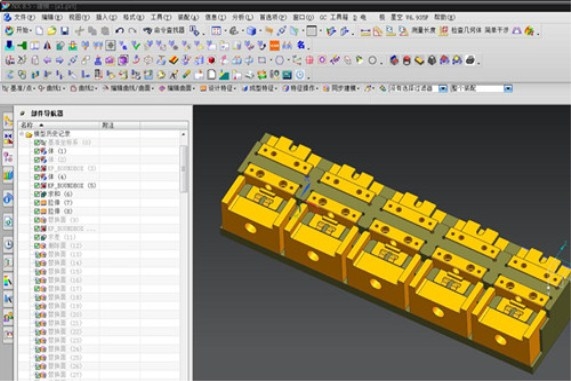571x381 pixels.
Task: Click the 编辑曲面 toolbar button
Action: click(176, 89)
